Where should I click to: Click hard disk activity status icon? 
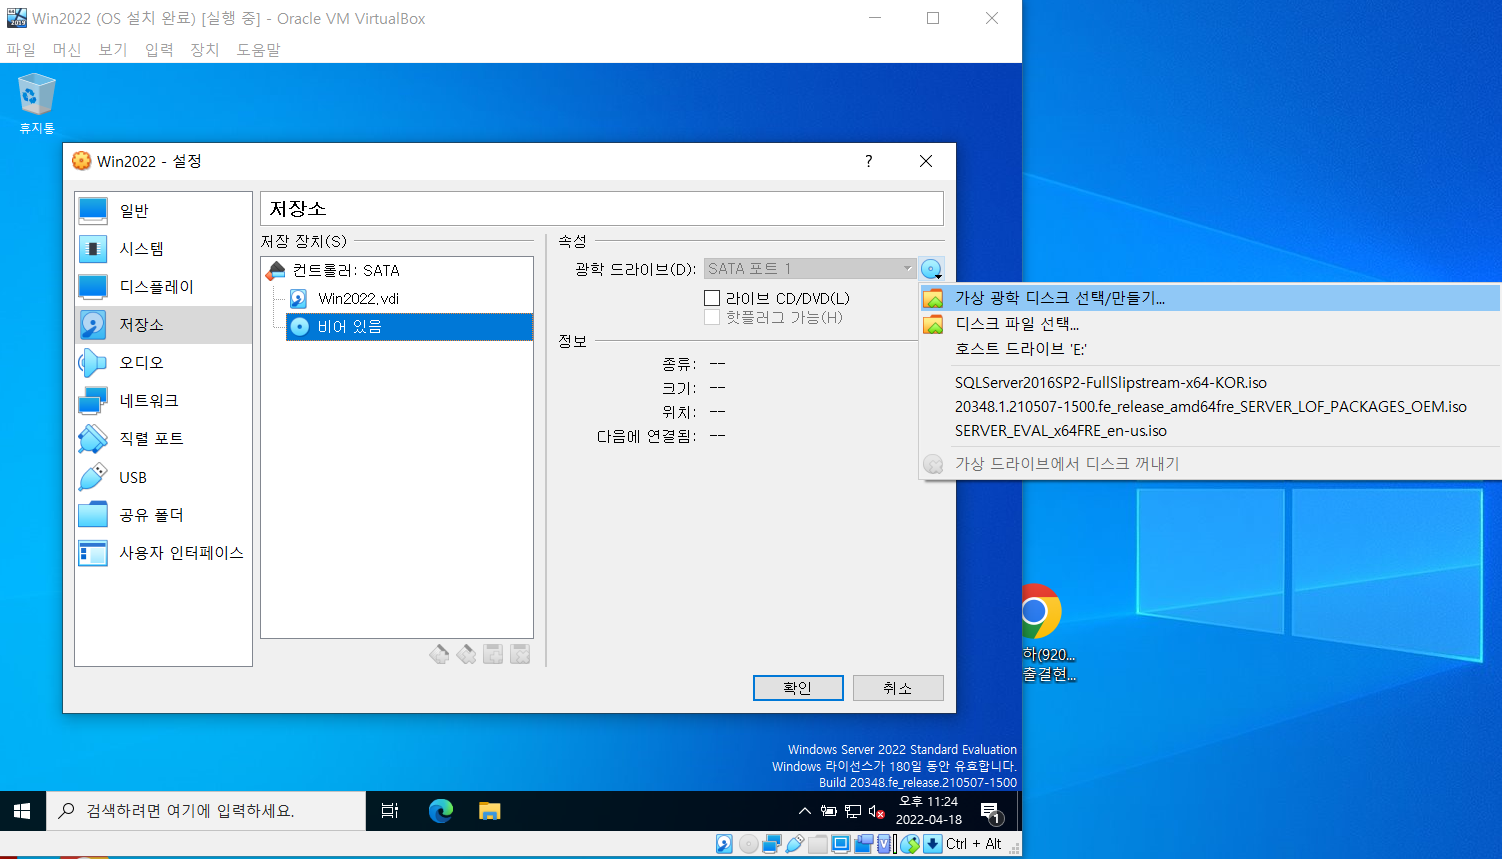(x=724, y=844)
